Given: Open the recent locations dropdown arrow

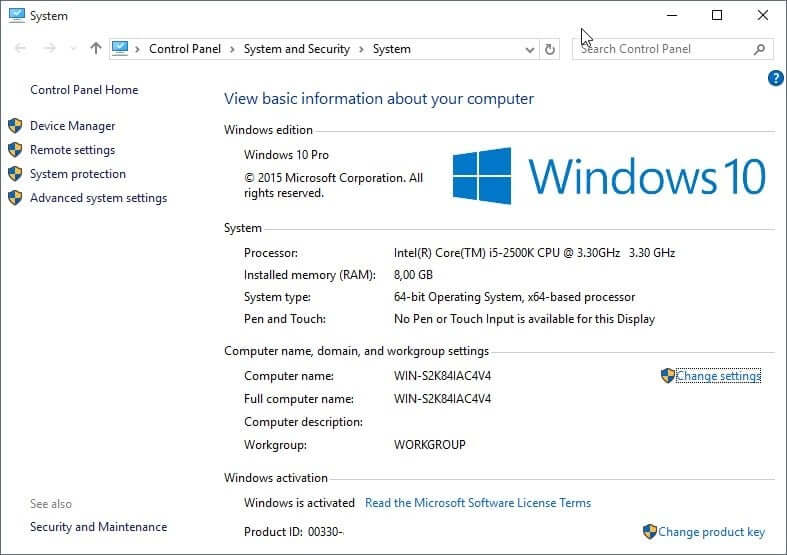Looking at the screenshot, I should 74,49.
